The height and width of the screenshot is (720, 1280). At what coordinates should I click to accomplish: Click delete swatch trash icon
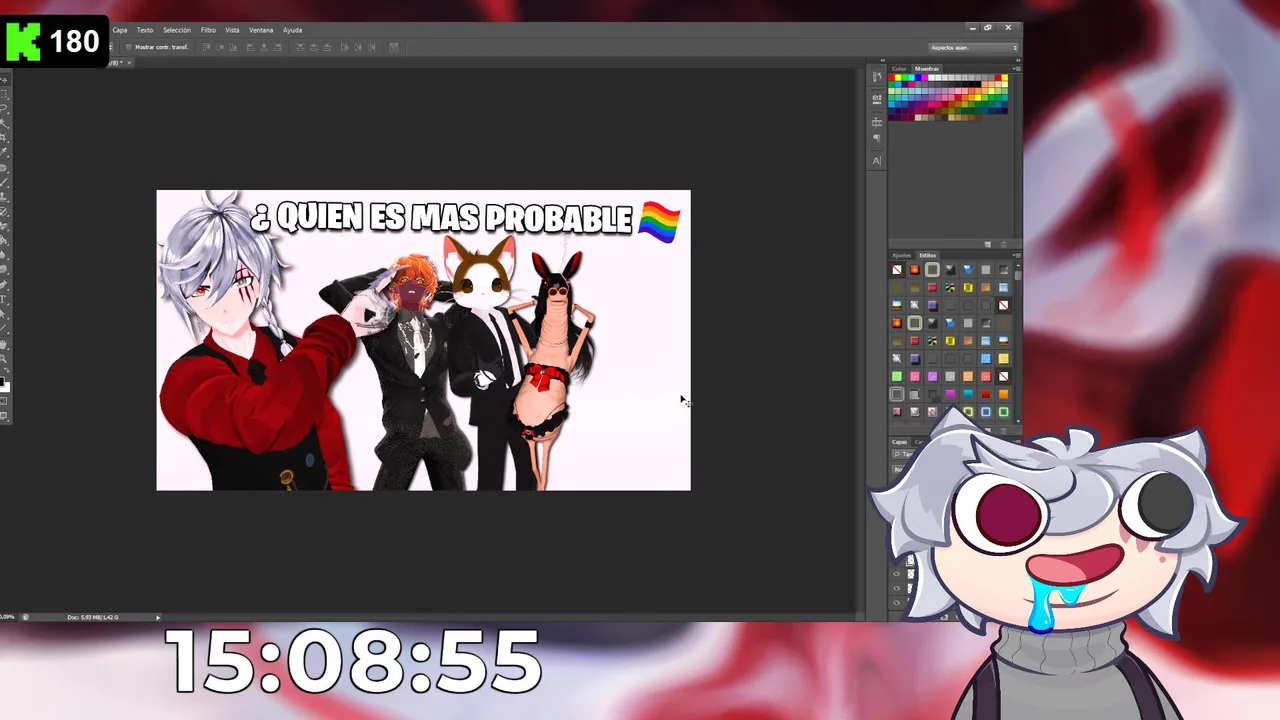tap(1003, 244)
